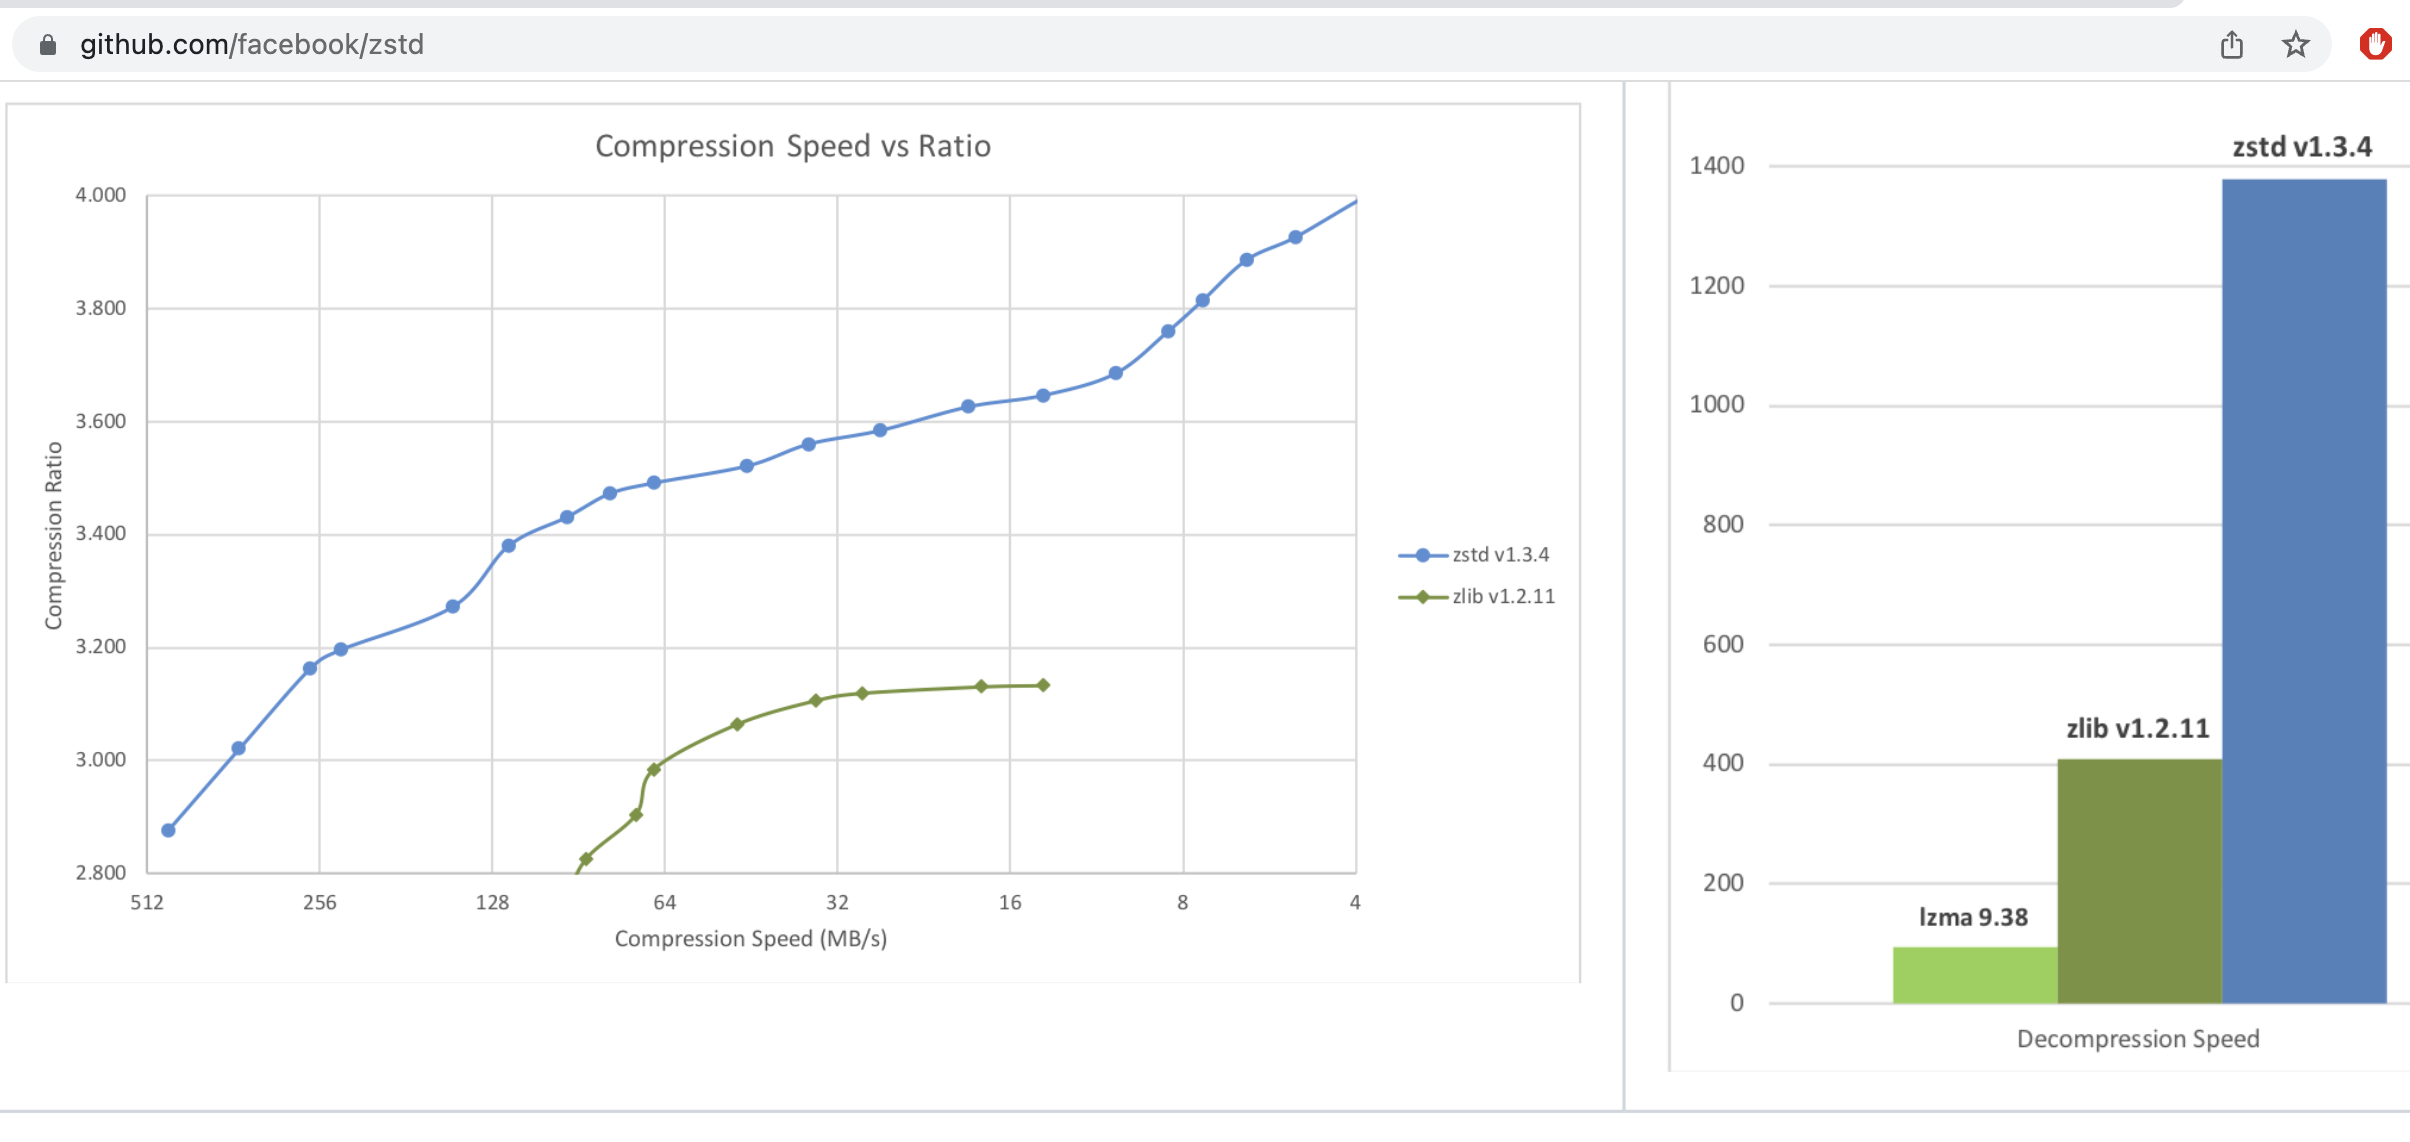Click the leftmost blue zstd data point
The width and height of the screenshot is (2410, 1142).
coord(168,830)
